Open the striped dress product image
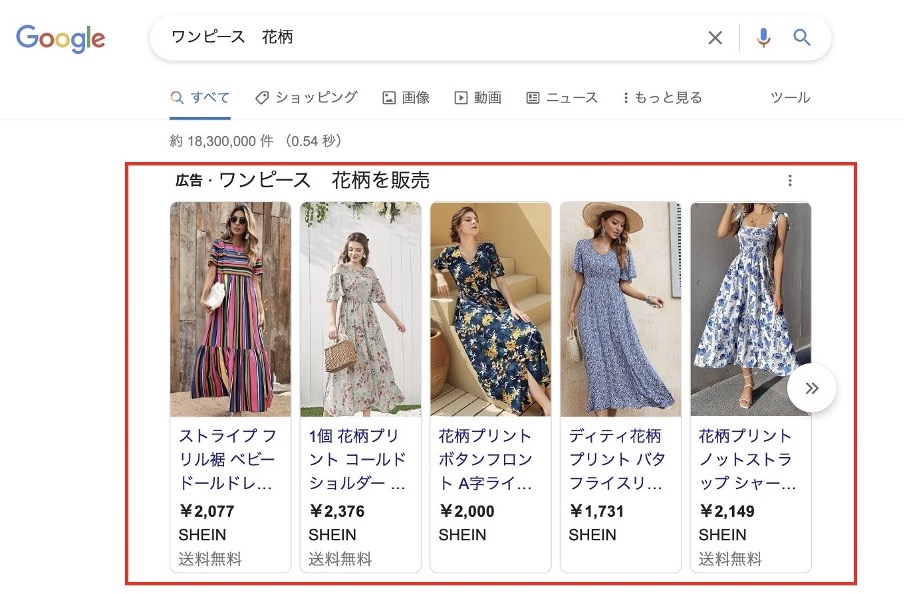 click(231, 309)
